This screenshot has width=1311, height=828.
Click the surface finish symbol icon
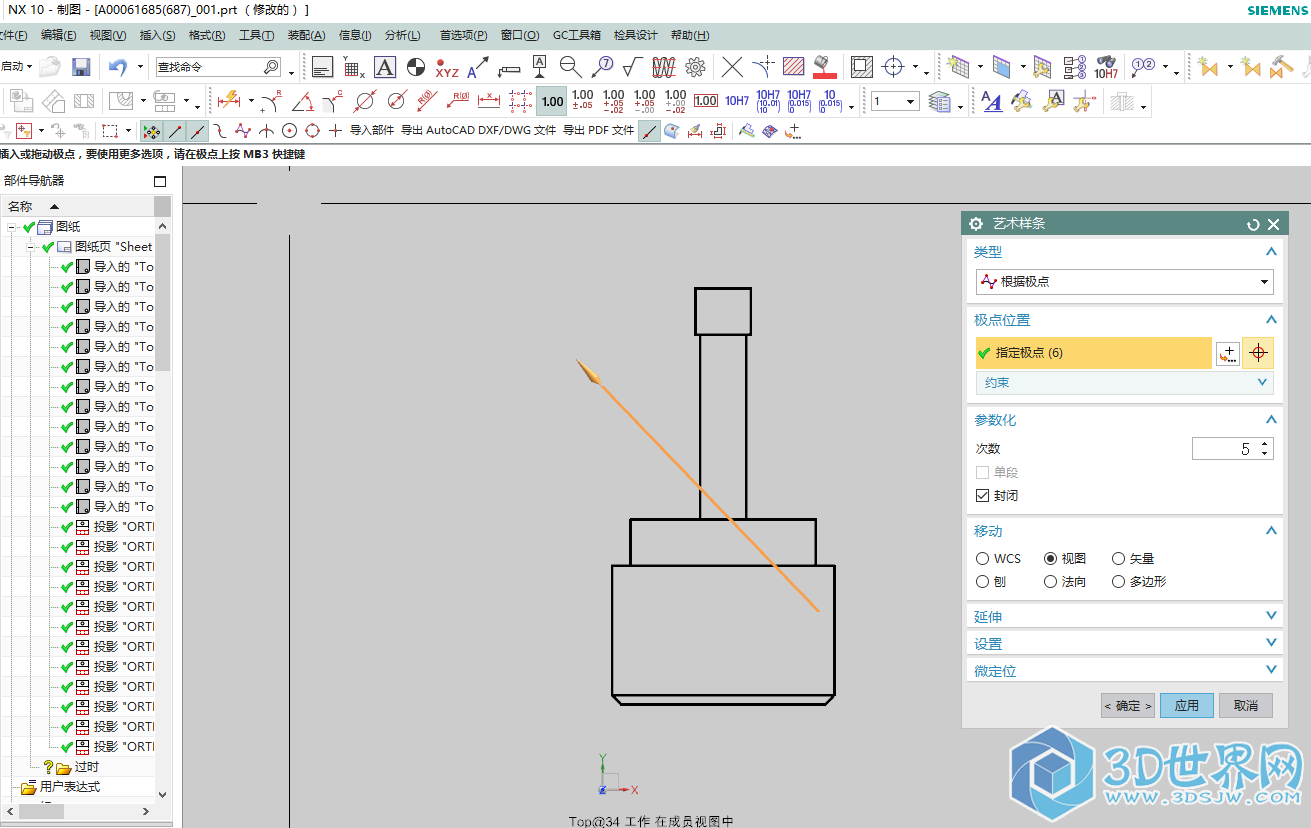632,67
